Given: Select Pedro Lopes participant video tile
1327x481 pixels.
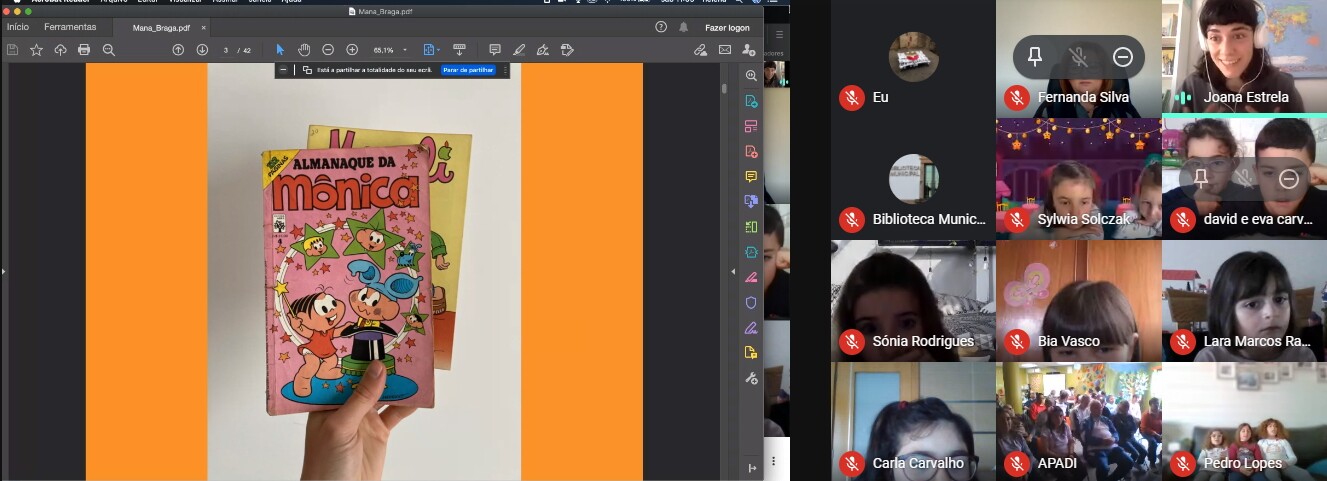Looking at the screenshot, I should tap(1244, 422).
